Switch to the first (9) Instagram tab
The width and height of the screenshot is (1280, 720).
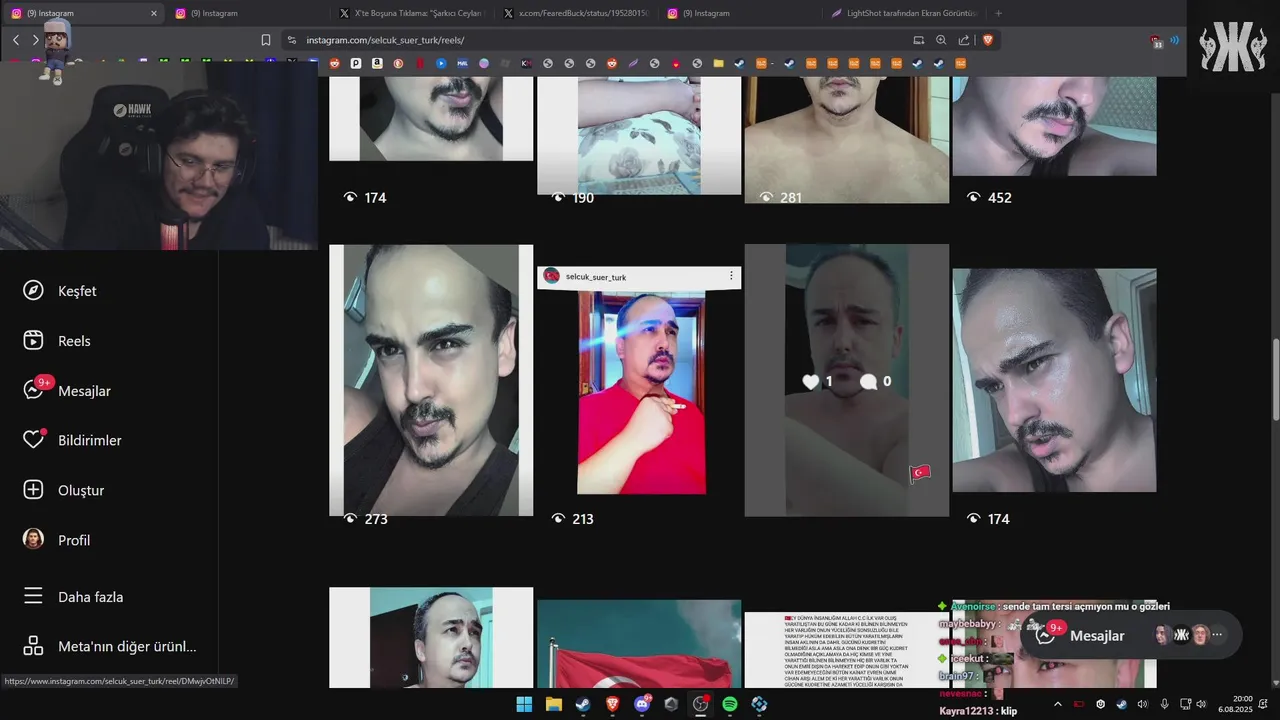click(84, 13)
